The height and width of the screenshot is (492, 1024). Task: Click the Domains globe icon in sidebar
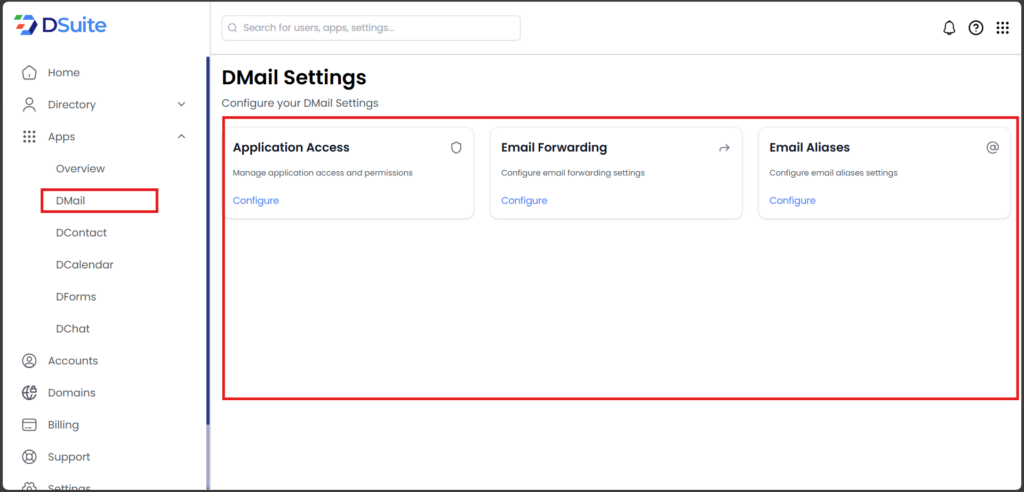click(29, 393)
